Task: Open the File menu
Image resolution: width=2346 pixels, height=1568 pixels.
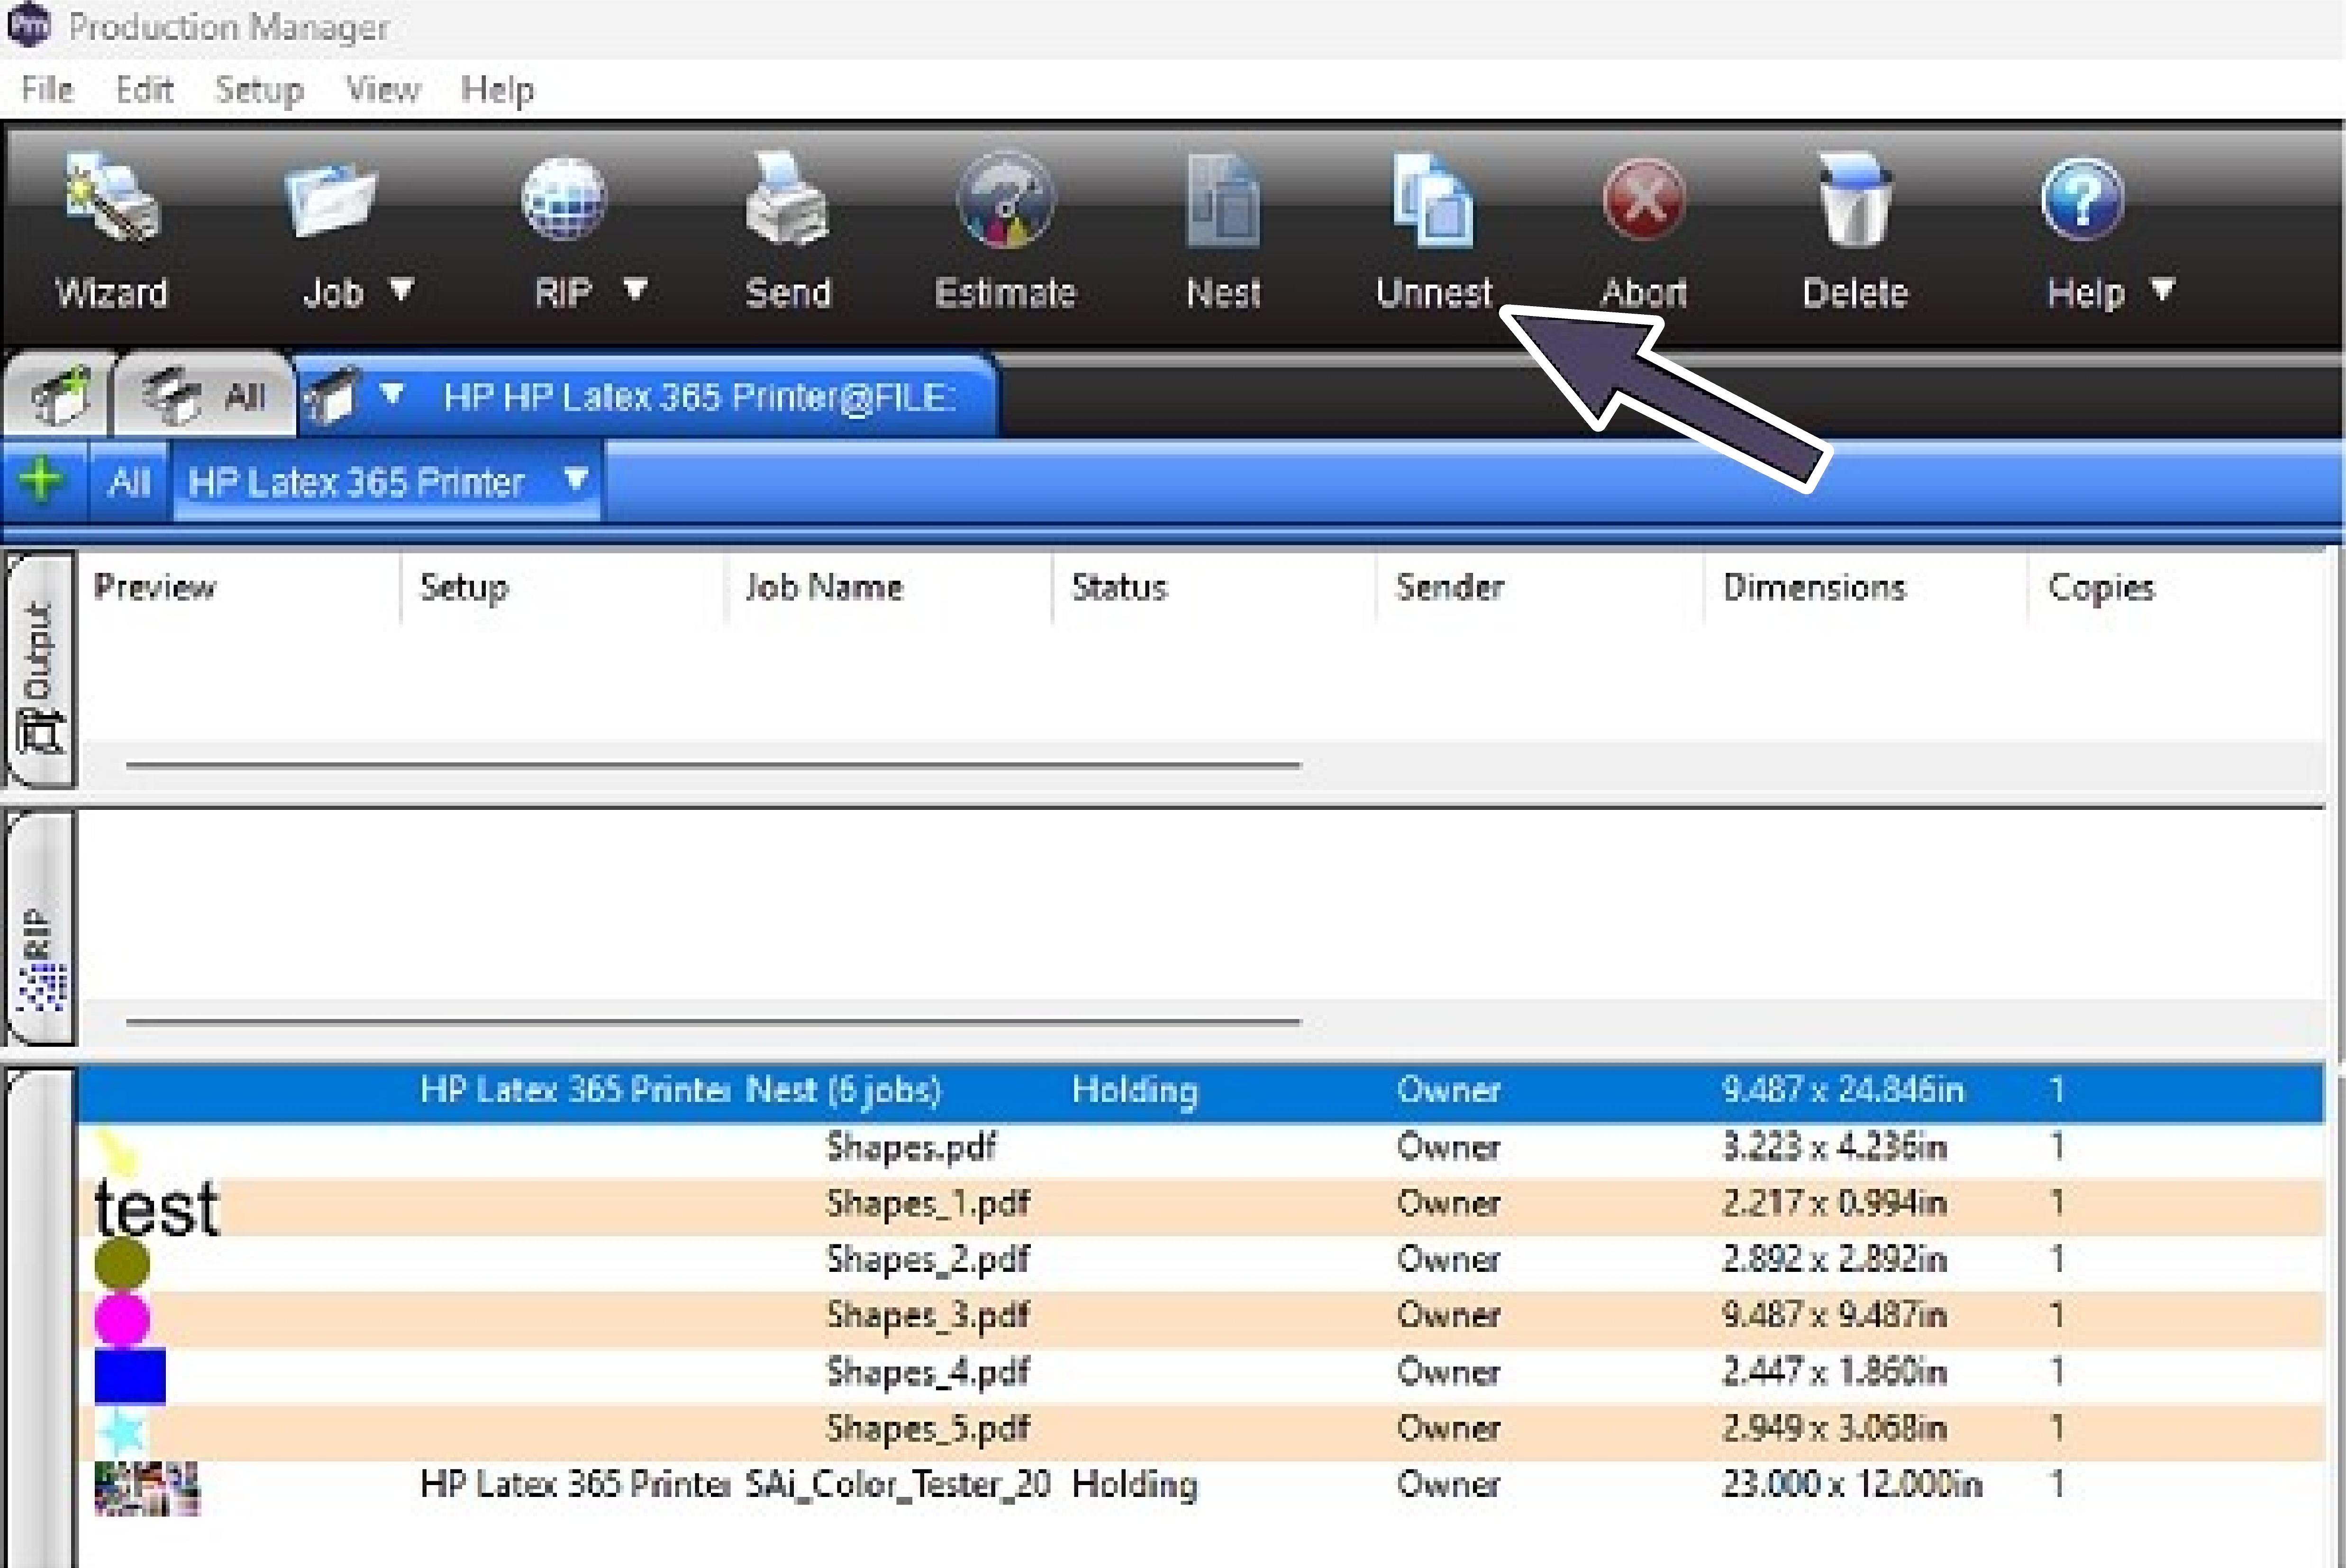Action: coord(47,89)
